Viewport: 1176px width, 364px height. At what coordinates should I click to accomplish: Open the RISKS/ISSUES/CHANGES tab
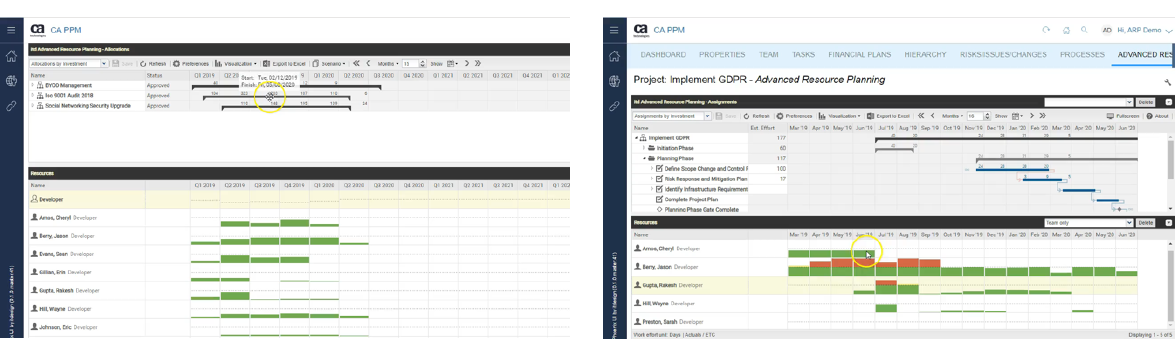[x=1004, y=55]
